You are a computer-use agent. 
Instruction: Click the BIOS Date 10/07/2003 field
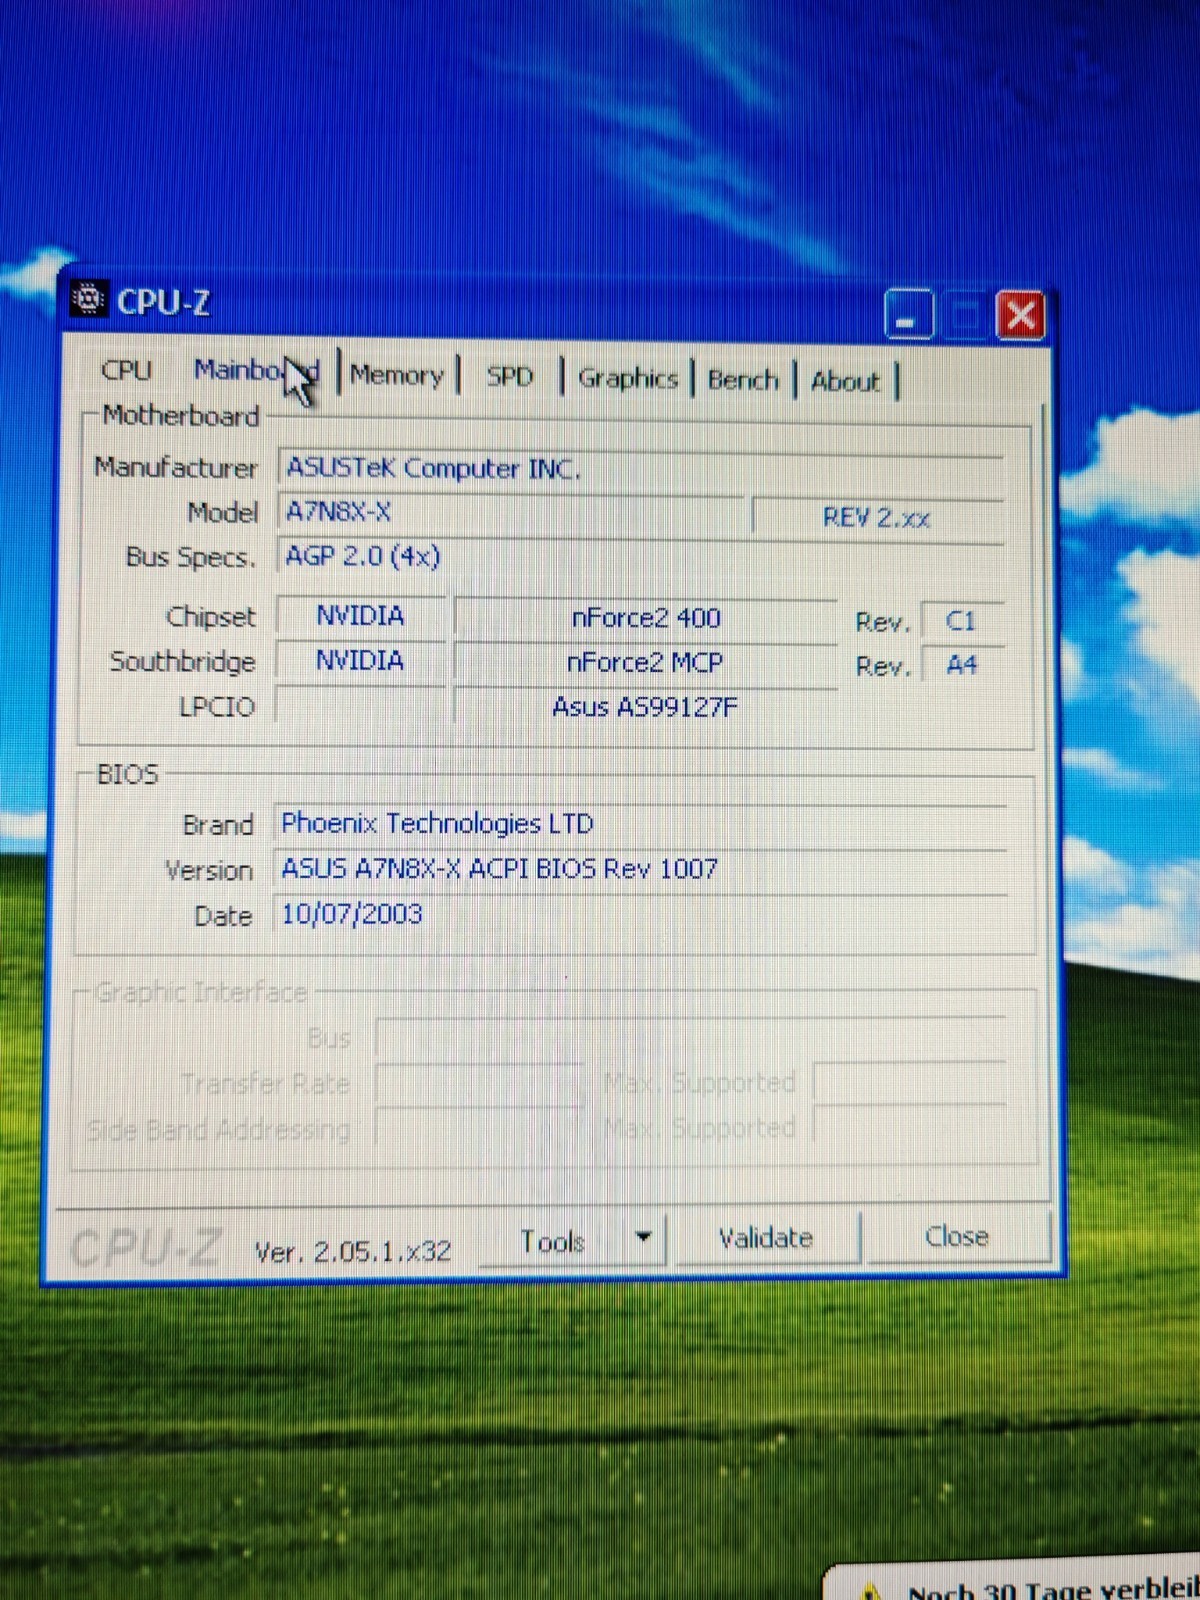pos(640,914)
